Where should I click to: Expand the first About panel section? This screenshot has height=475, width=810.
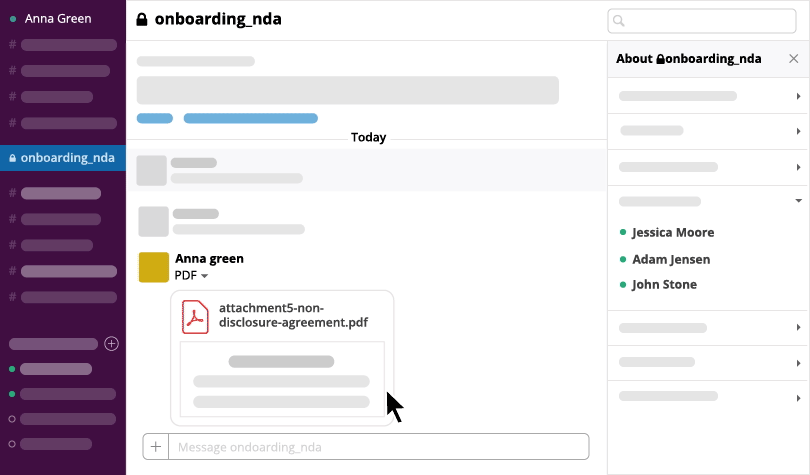pos(798,96)
